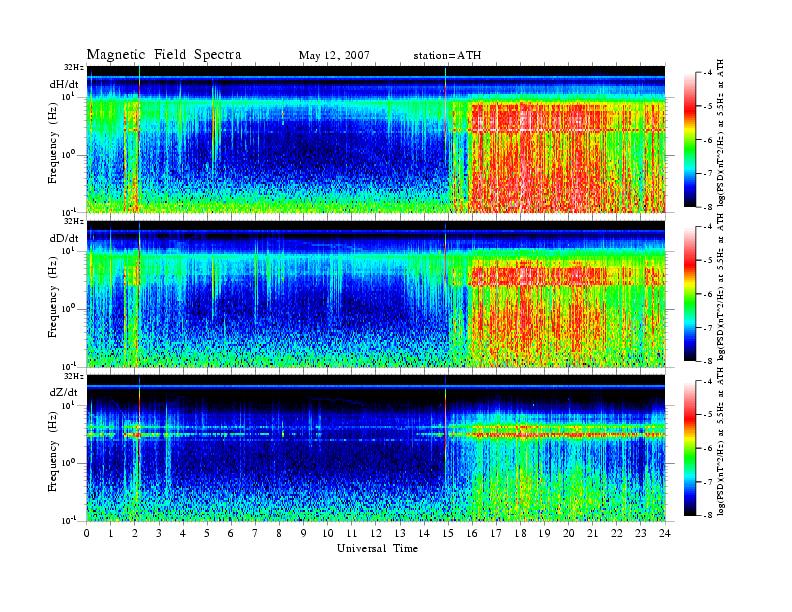
Task: Click the '-6' tick on dD/dt color bar
Action: click(x=707, y=294)
